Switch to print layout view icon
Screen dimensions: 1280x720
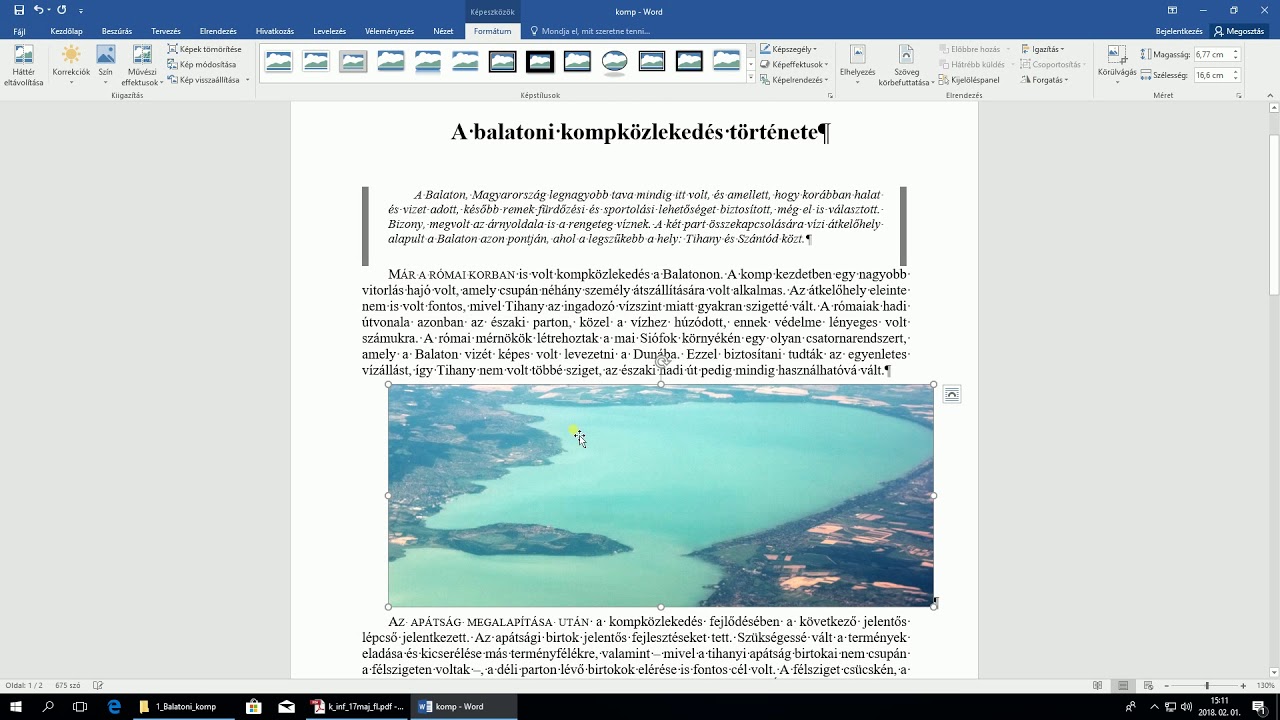pos(1123,685)
